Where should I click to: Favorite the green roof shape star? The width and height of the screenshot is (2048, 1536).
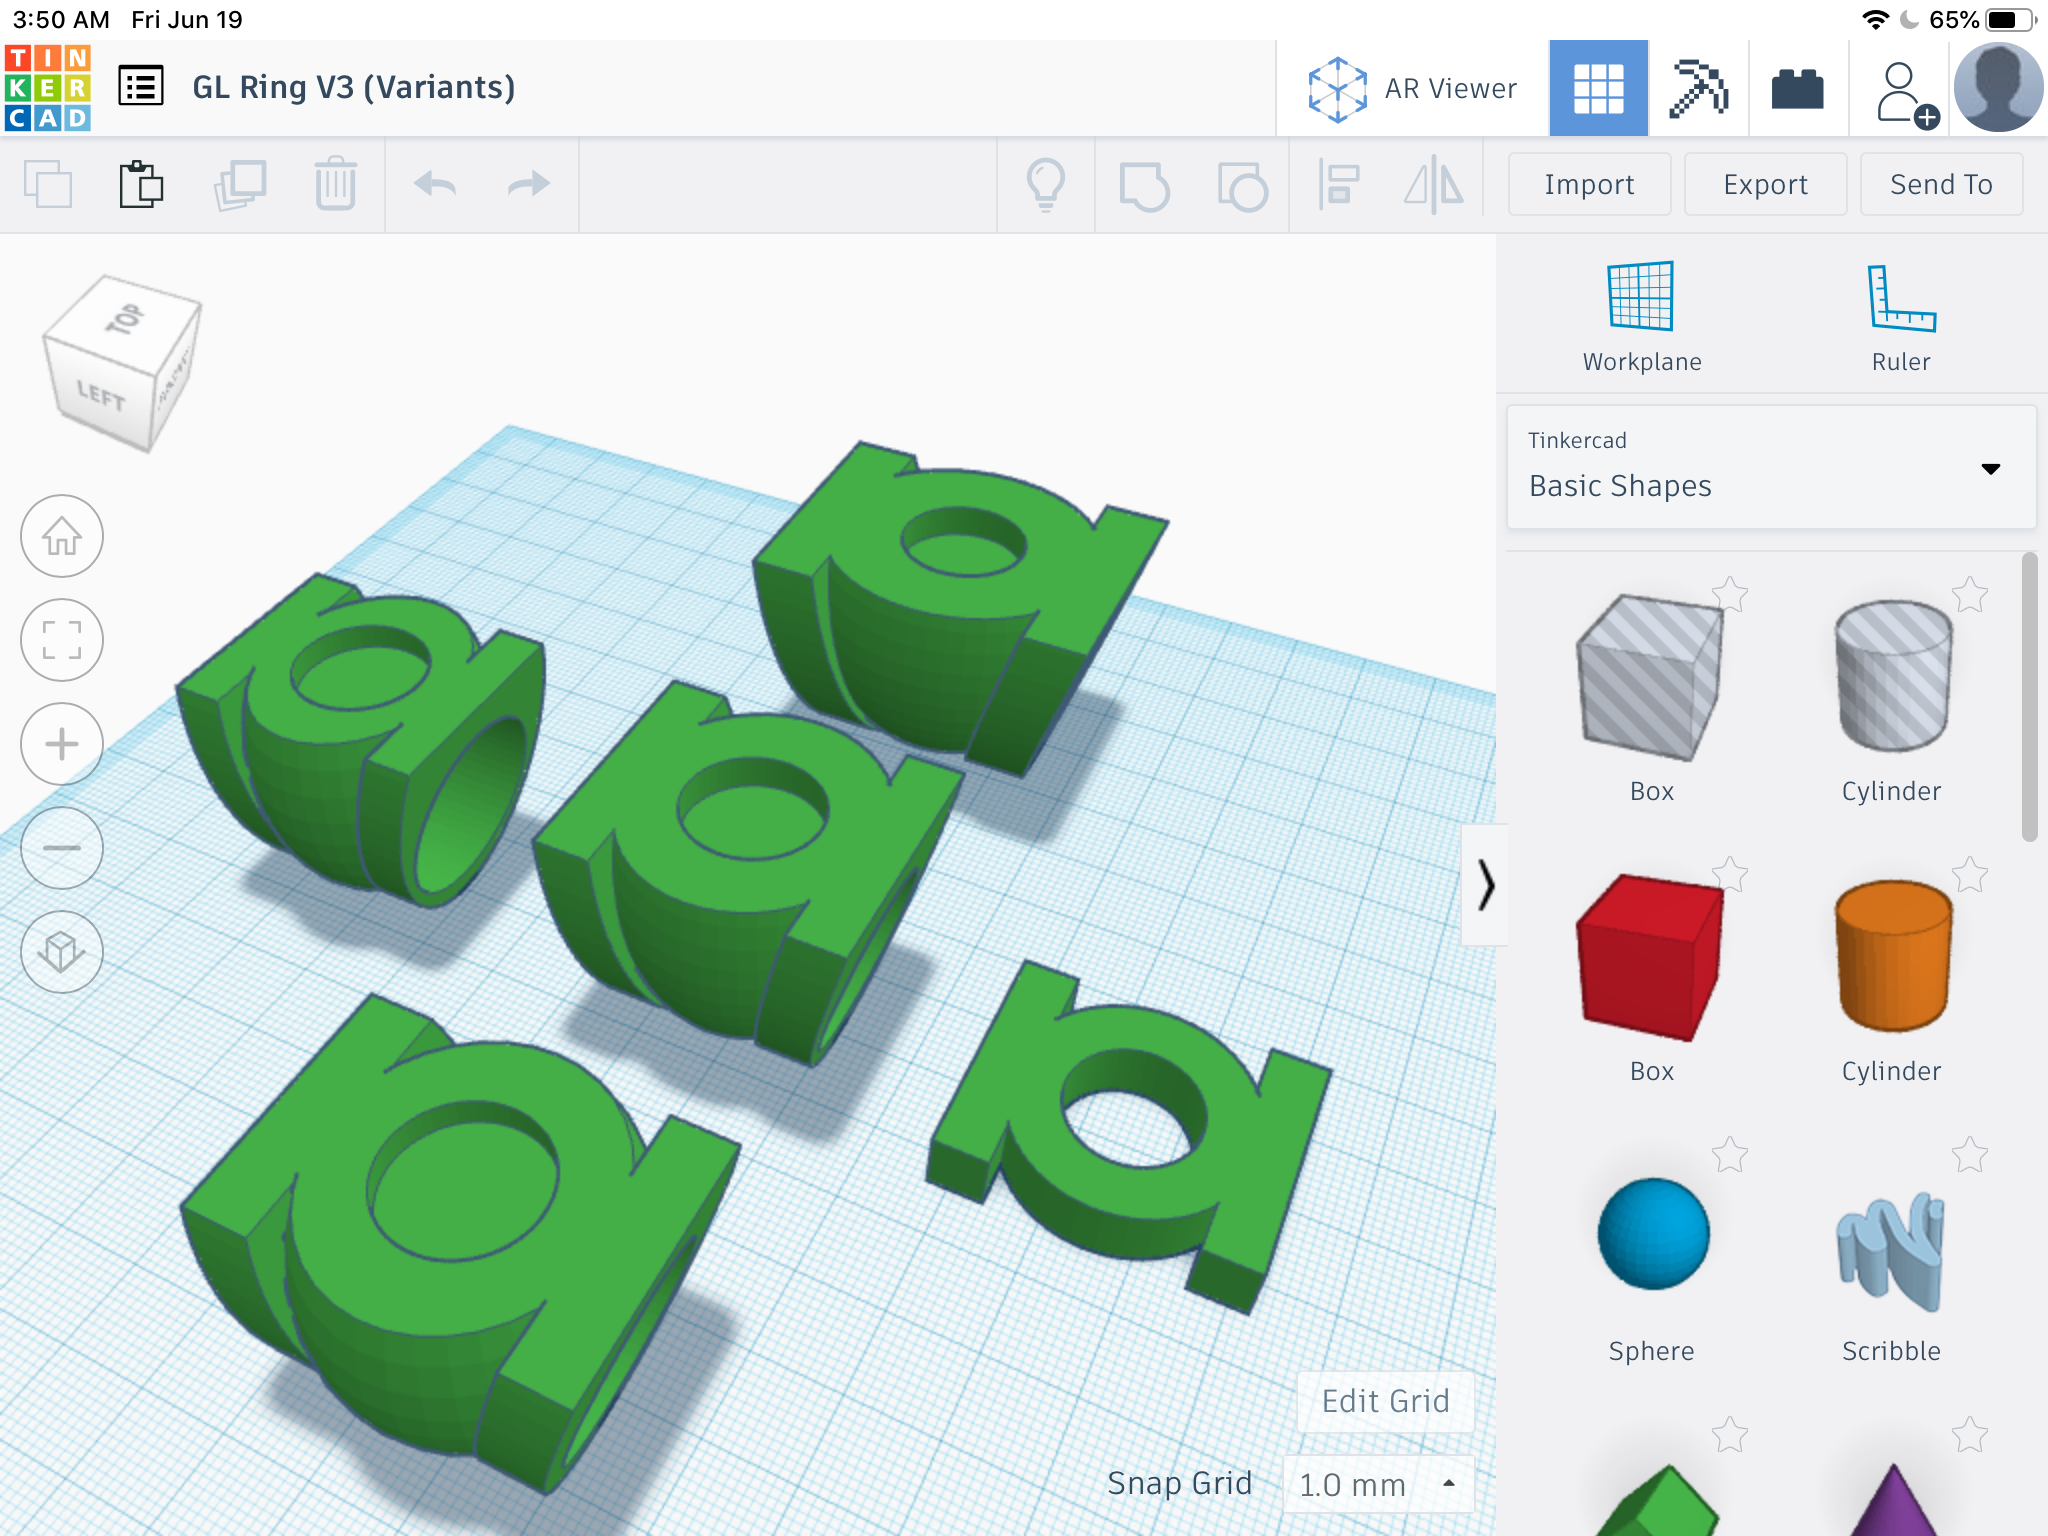[x=1730, y=1435]
